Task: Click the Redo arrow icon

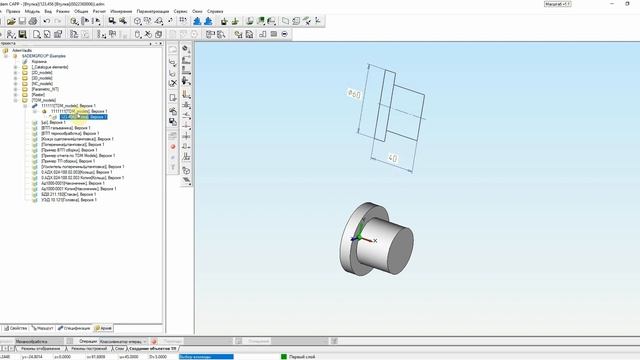Action: click(x=58, y=21)
